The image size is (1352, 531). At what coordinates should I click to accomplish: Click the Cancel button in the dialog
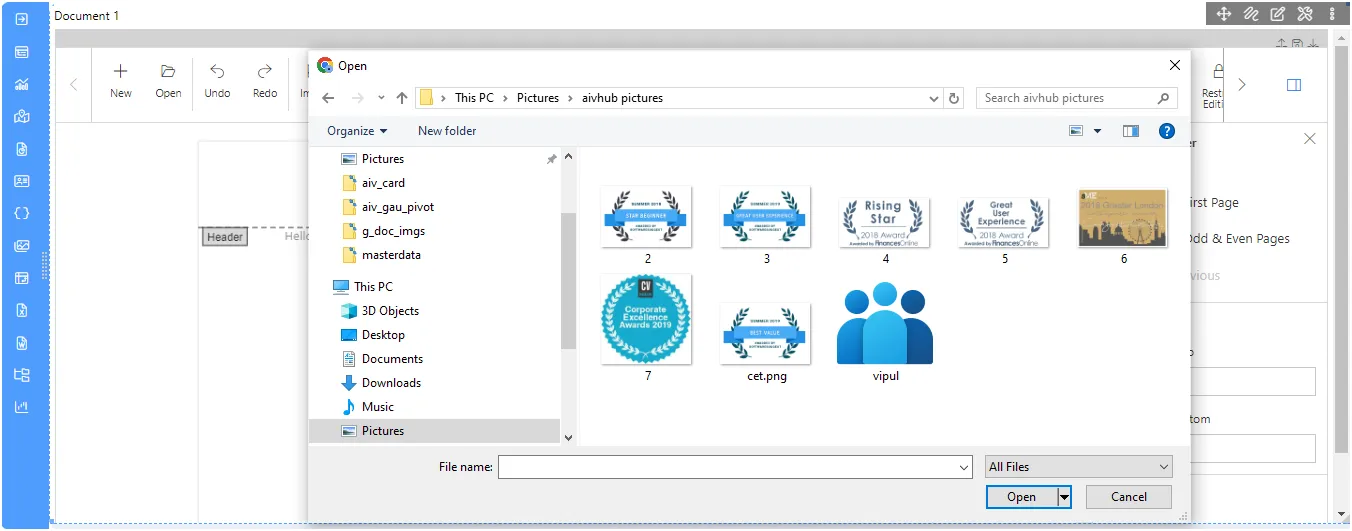coord(1129,497)
